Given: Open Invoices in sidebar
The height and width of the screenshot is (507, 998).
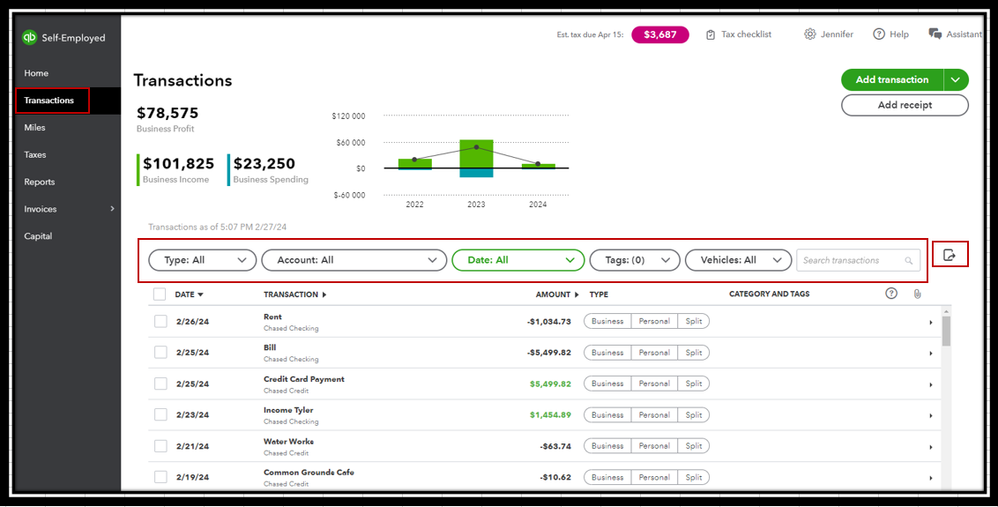Looking at the screenshot, I should point(40,209).
